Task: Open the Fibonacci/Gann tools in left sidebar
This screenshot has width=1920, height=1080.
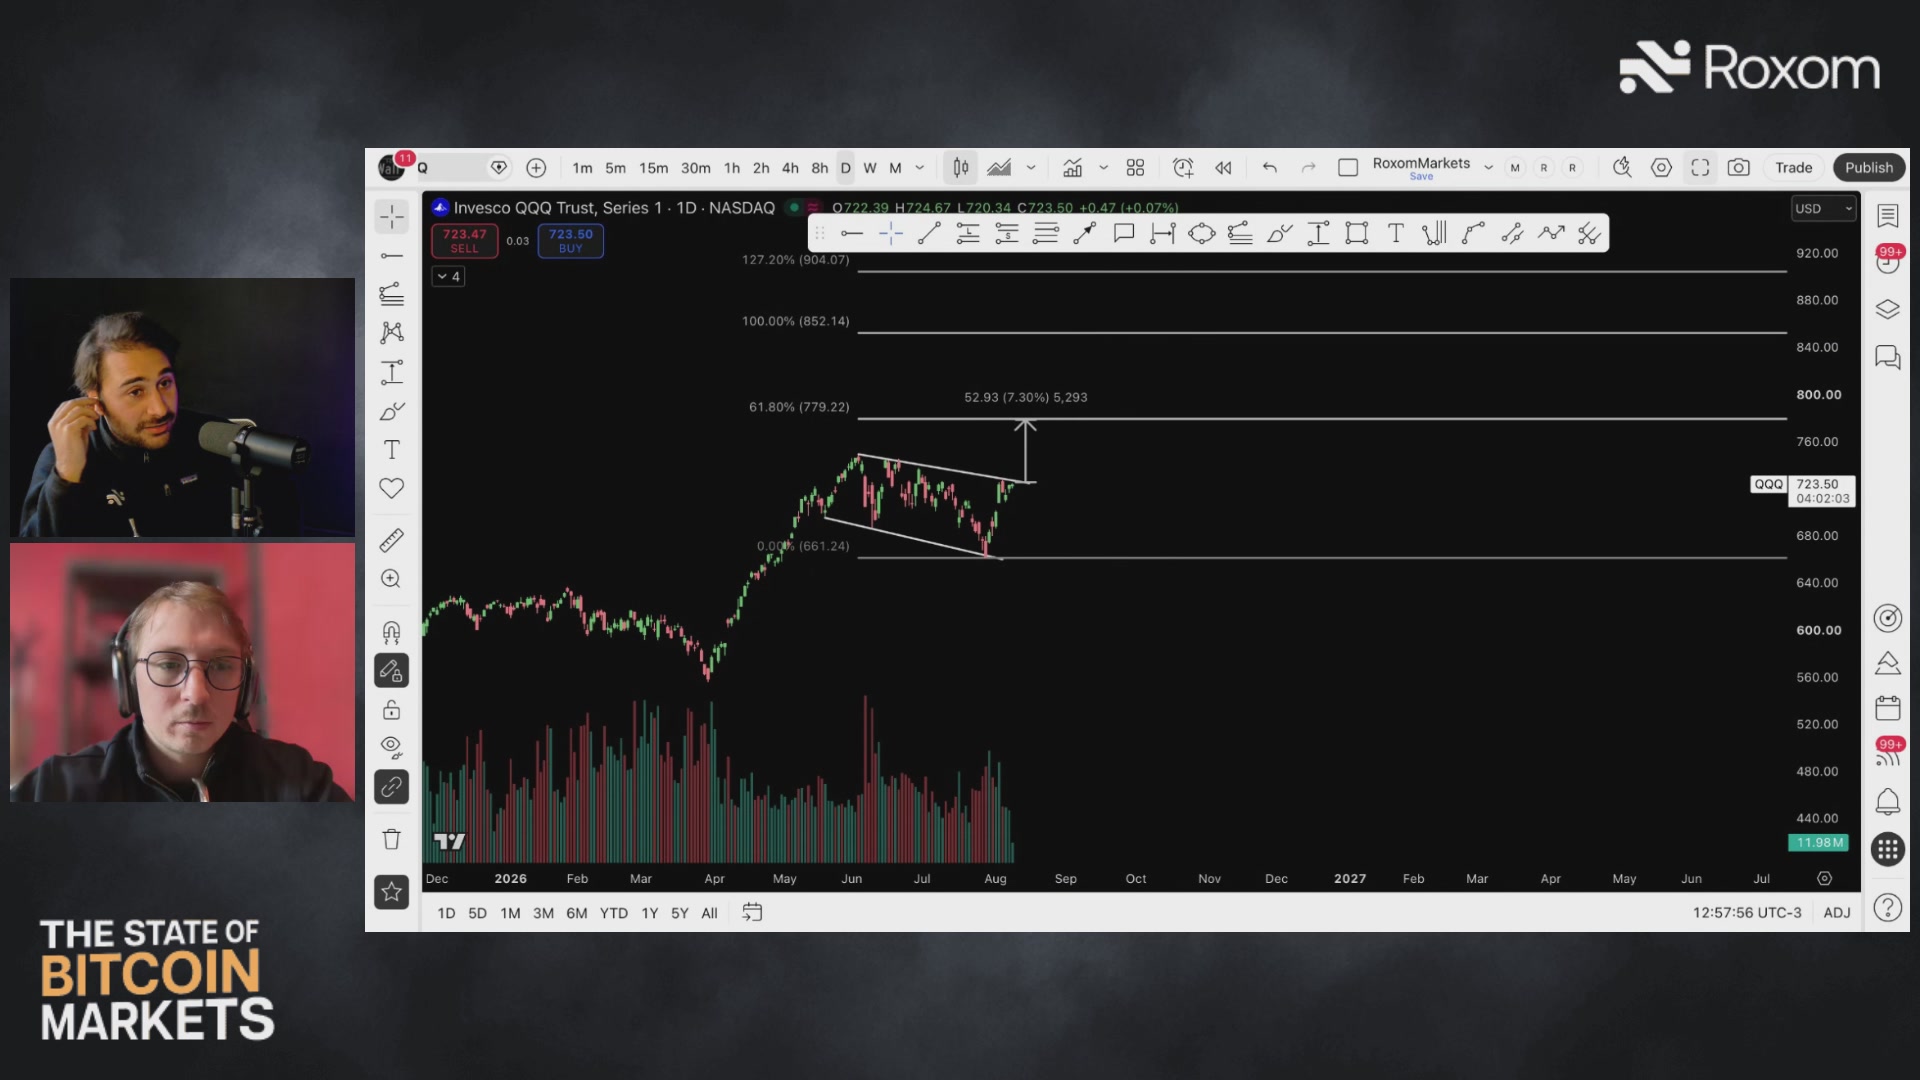Action: point(392,294)
